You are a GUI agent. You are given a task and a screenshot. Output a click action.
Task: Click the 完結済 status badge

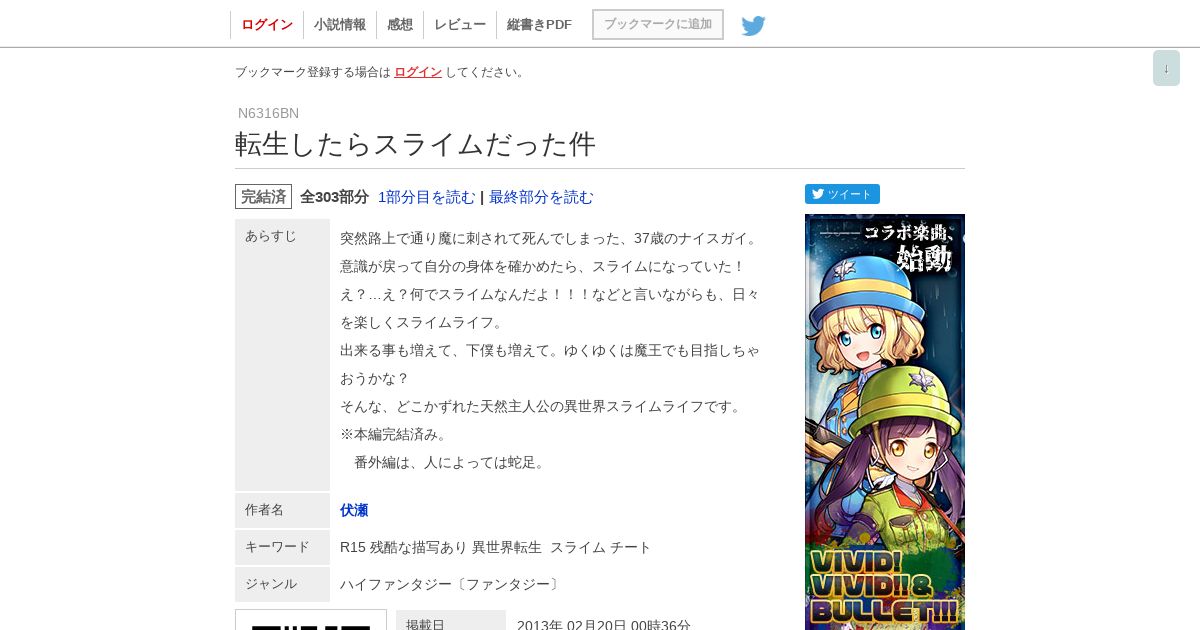(x=263, y=197)
